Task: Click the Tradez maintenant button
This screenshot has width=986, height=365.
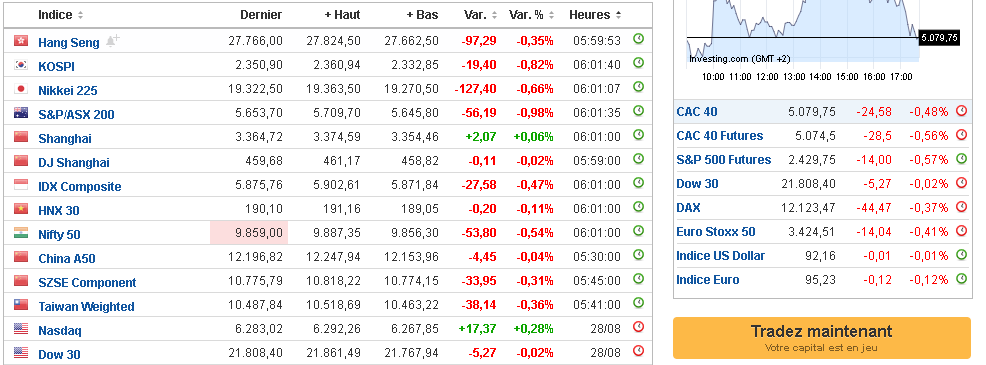Action: [821, 338]
